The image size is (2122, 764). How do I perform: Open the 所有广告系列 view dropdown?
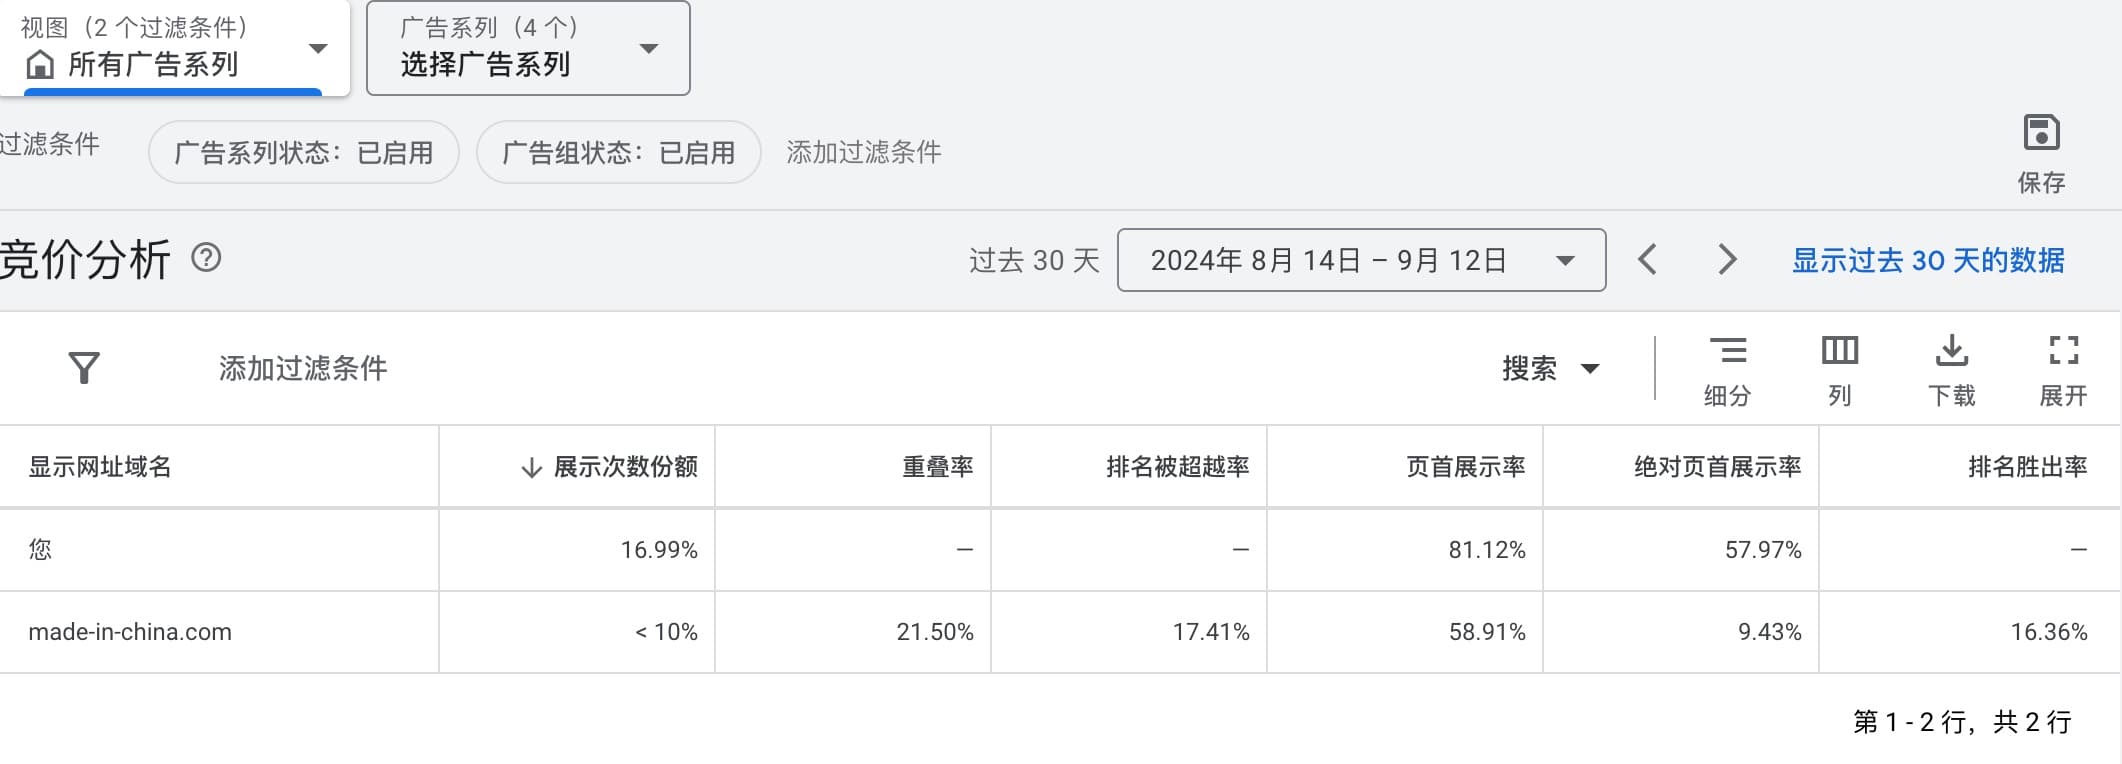(x=175, y=48)
